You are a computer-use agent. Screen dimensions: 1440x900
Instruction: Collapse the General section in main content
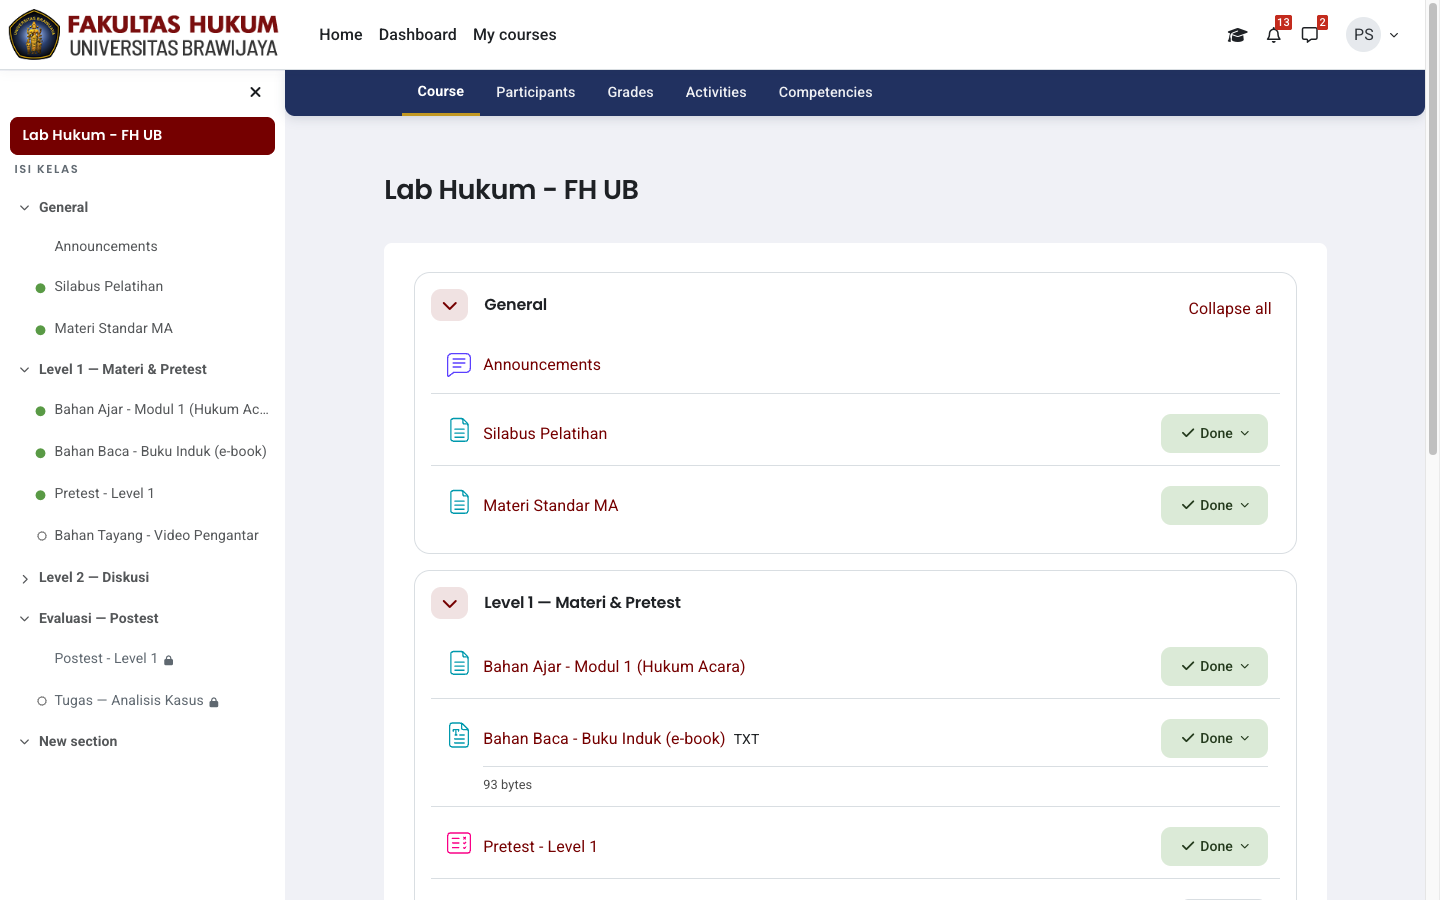[449, 305]
